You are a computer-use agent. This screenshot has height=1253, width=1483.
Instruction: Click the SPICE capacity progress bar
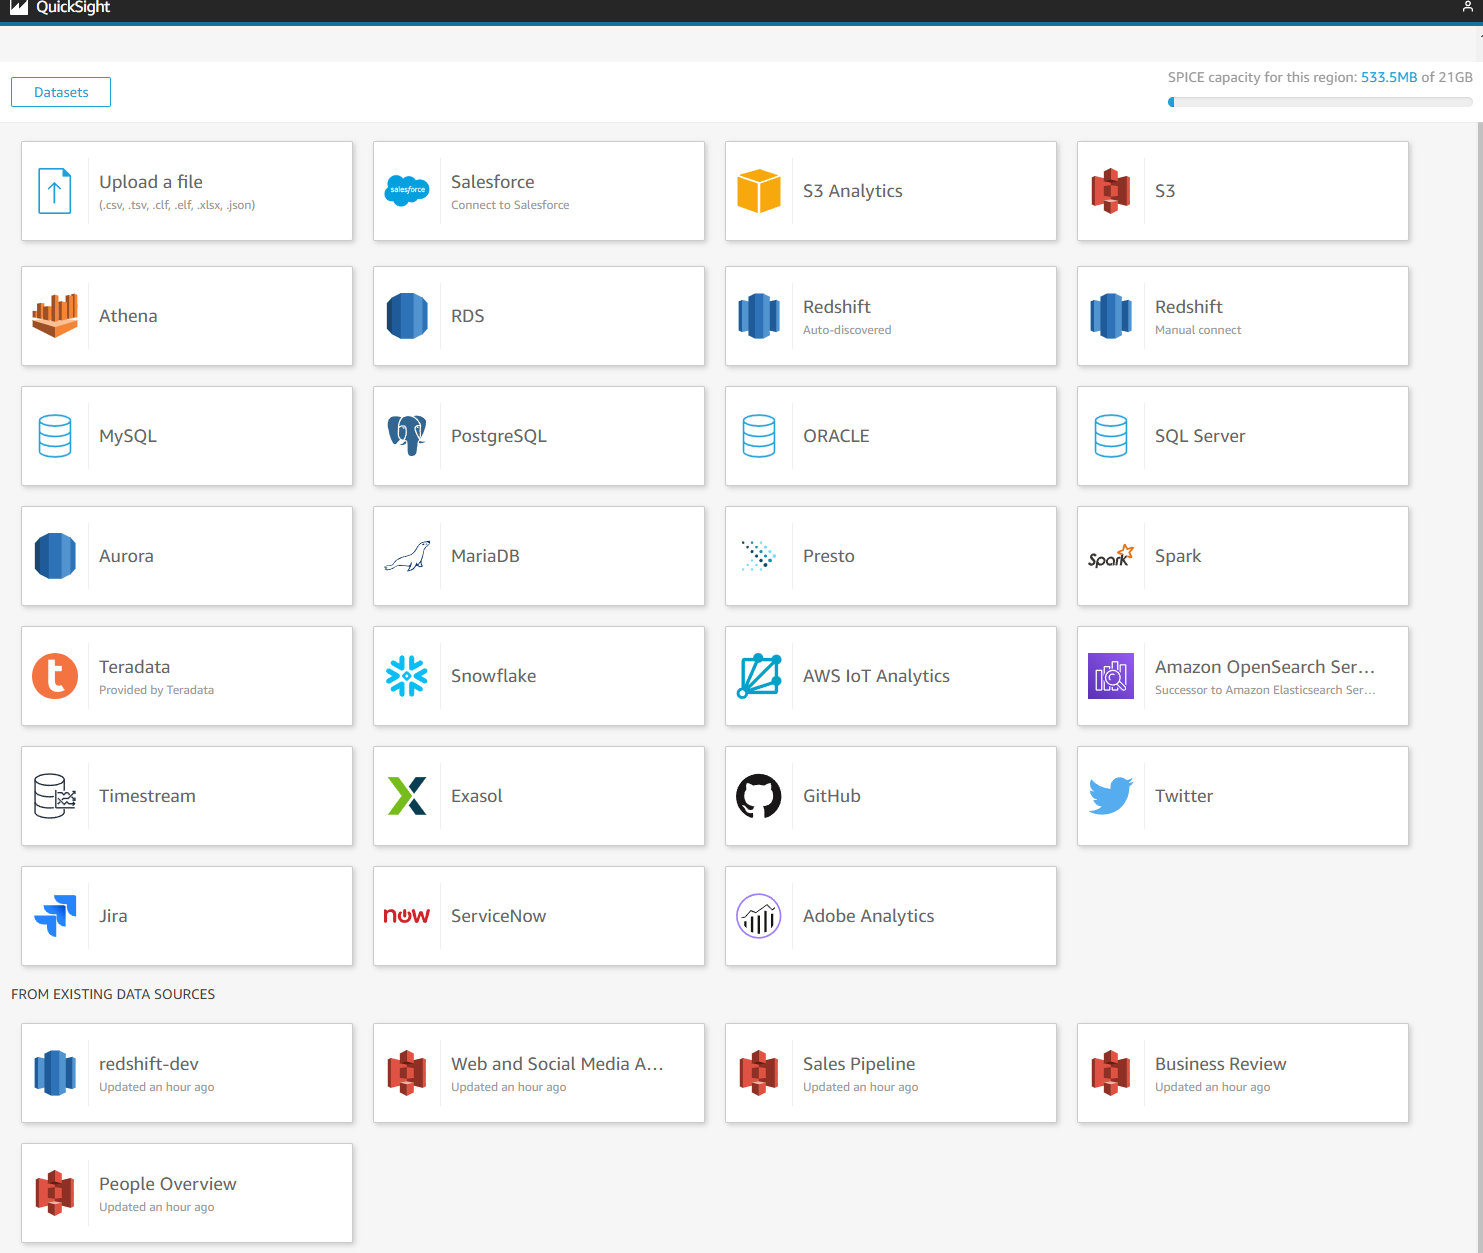pos(1320,102)
